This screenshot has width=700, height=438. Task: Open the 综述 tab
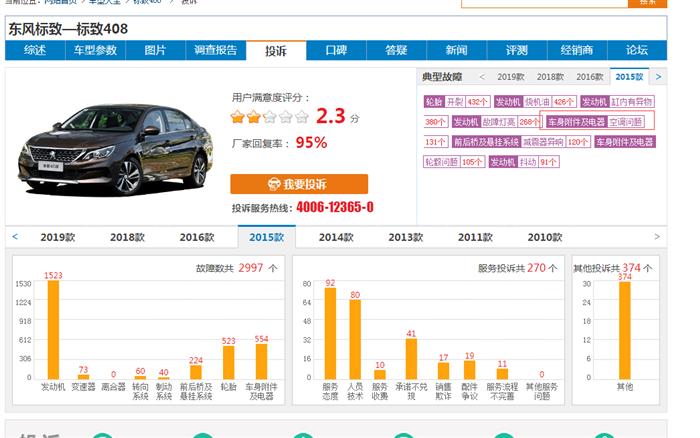pos(35,50)
